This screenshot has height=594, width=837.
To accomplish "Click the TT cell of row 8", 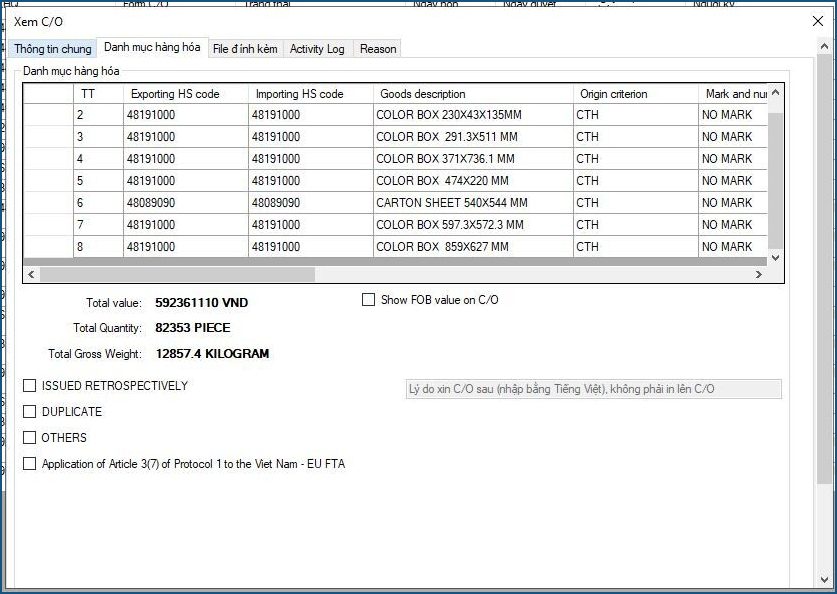I will [98, 247].
